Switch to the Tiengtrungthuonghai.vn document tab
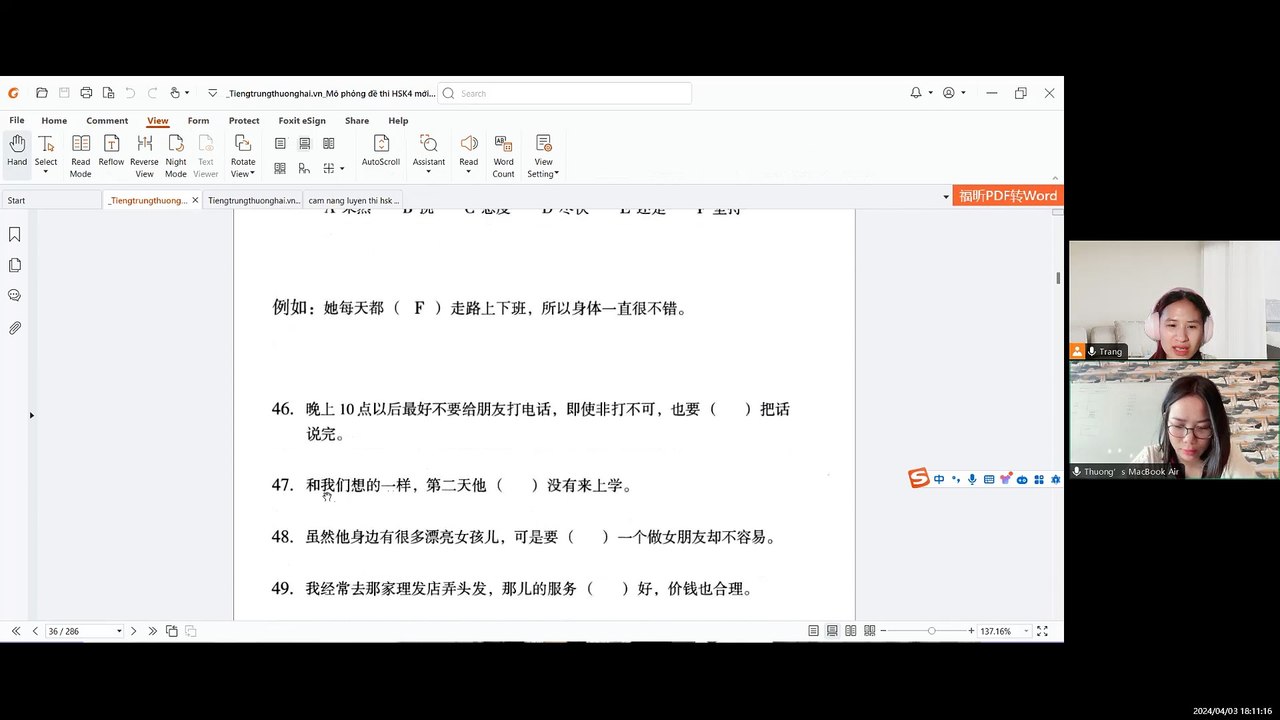Viewport: 1280px width, 720px height. [x=253, y=200]
